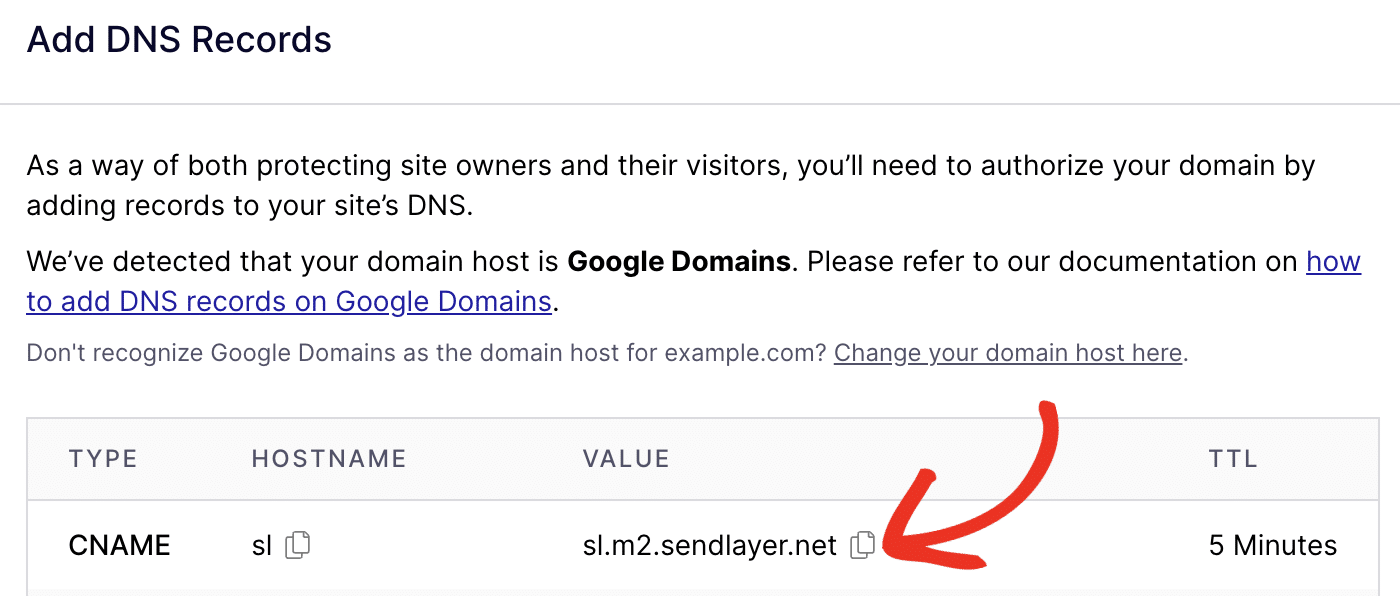This screenshot has width=1400, height=596.
Task: Click the 'We've detected that your domain host' sentence
Action: pos(290,262)
